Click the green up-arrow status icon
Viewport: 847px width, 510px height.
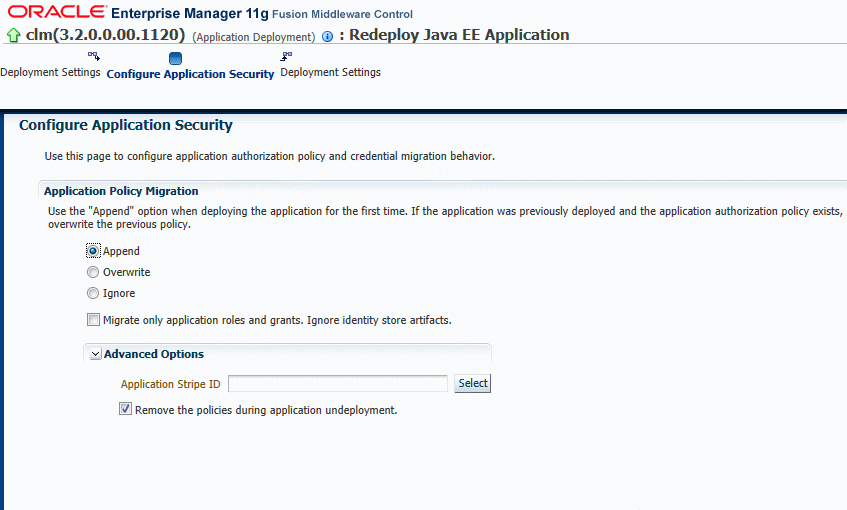14,36
